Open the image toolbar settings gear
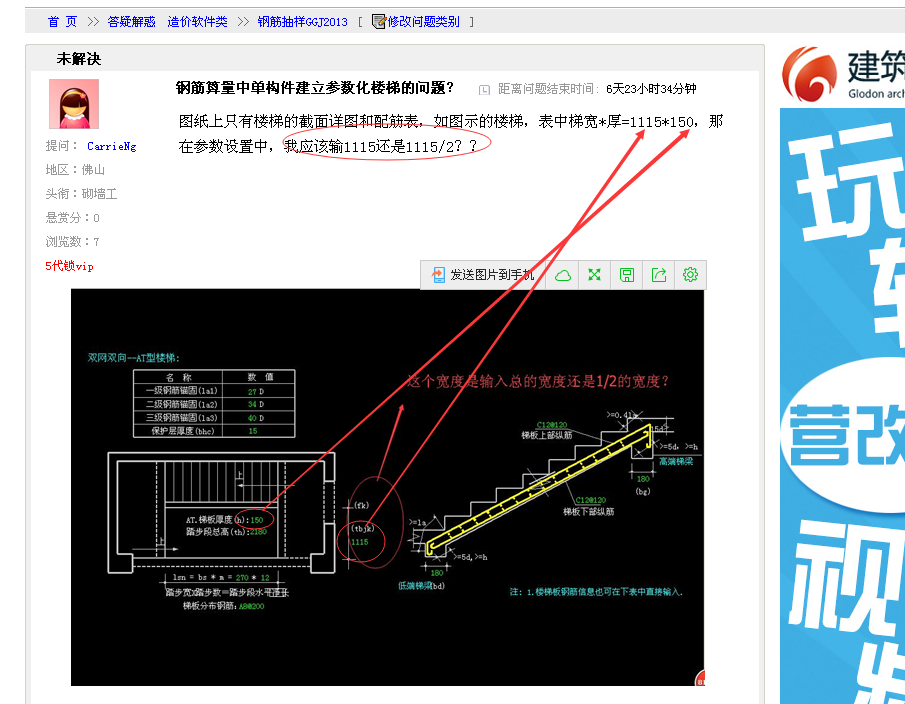Screen dimensions: 905x704 tap(690, 275)
